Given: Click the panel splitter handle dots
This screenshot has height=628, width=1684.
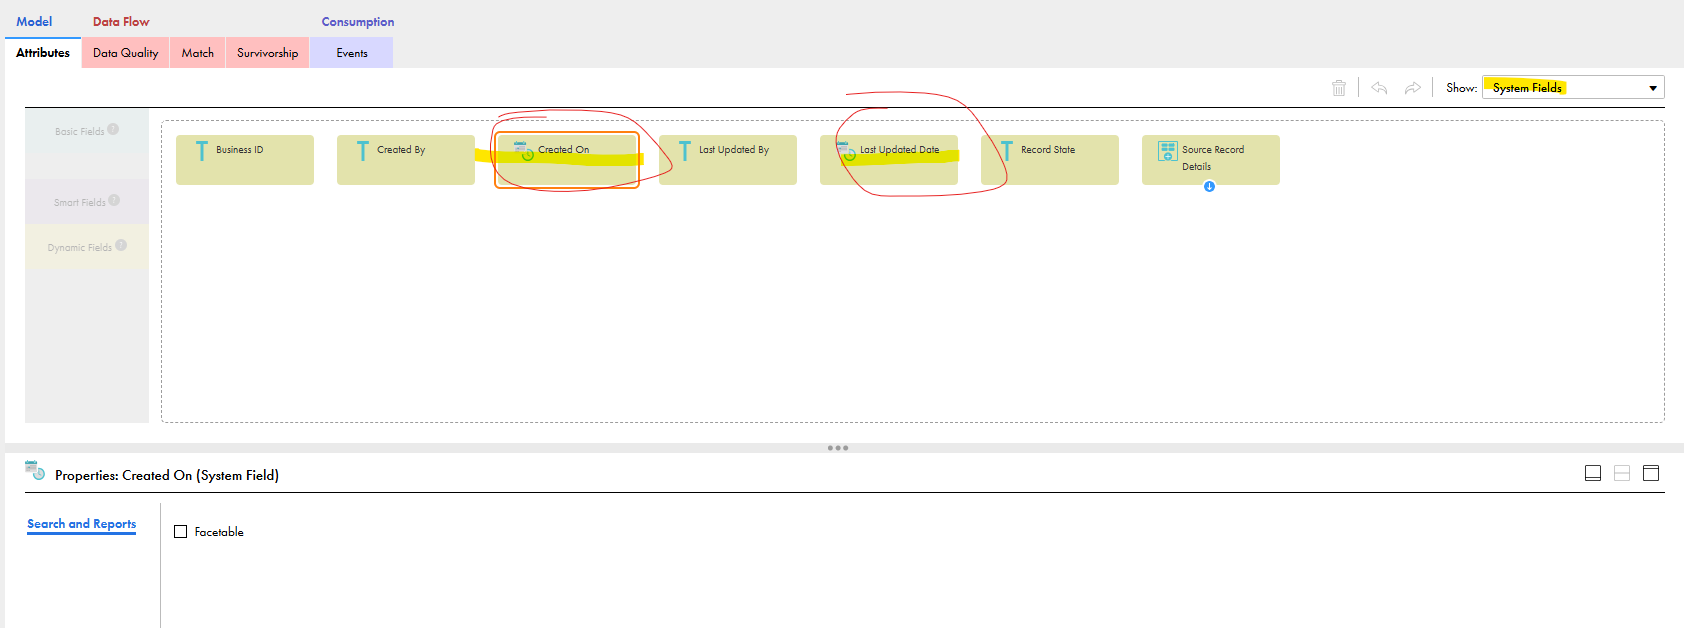Looking at the screenshot, I should point(838,448).
